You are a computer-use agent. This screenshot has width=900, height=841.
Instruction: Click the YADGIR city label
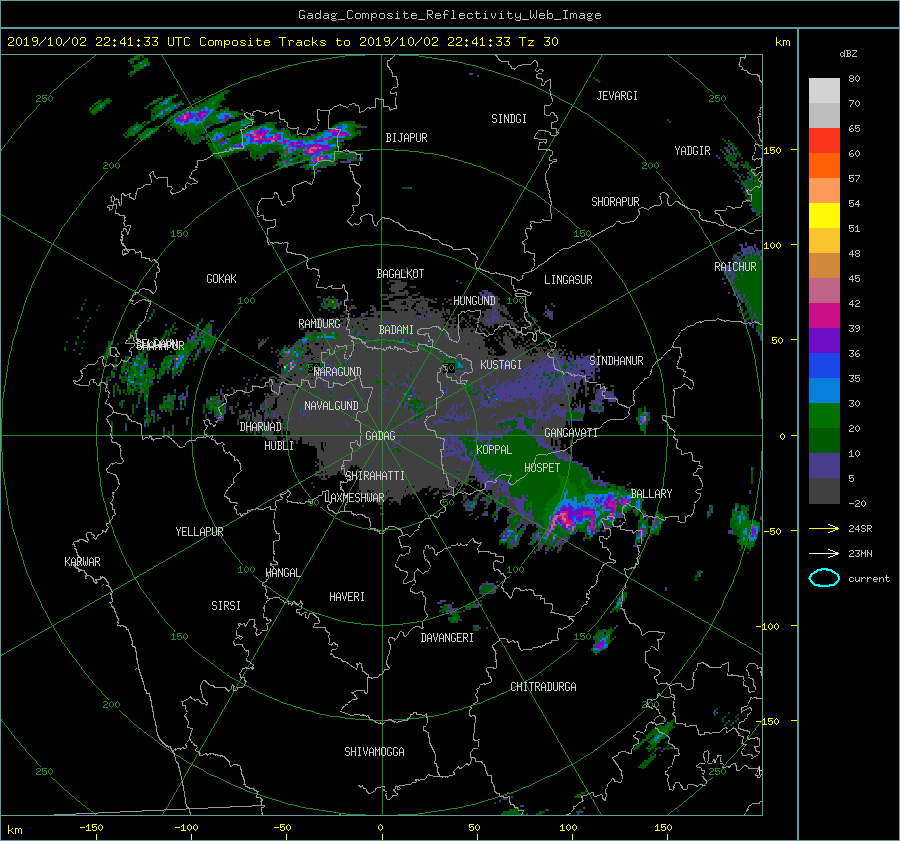(692, 151)
